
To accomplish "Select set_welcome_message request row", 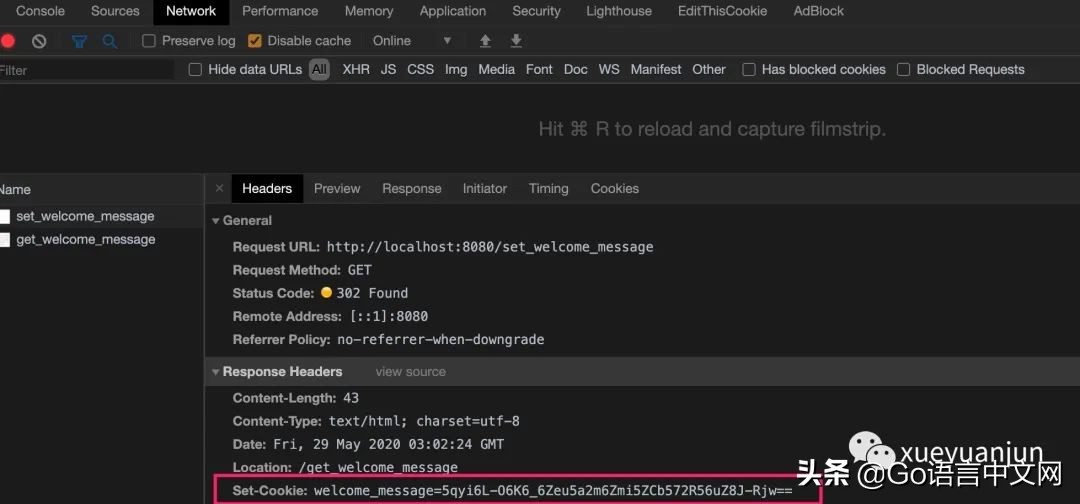I will (x=102, y=216).
